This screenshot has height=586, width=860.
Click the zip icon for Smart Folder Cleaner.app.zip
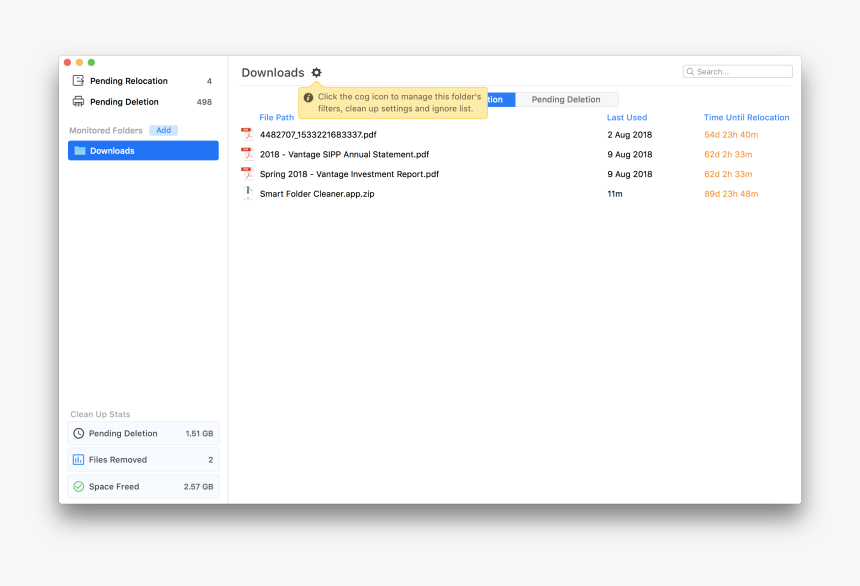(x=247, y=193)
